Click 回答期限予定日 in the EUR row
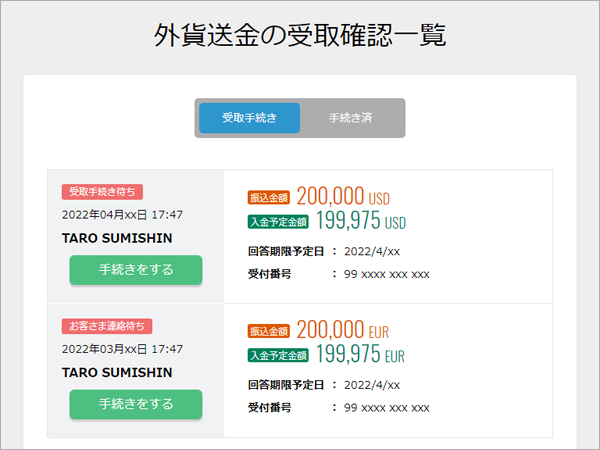Screen dimensions: 600x450 point(286,385)
